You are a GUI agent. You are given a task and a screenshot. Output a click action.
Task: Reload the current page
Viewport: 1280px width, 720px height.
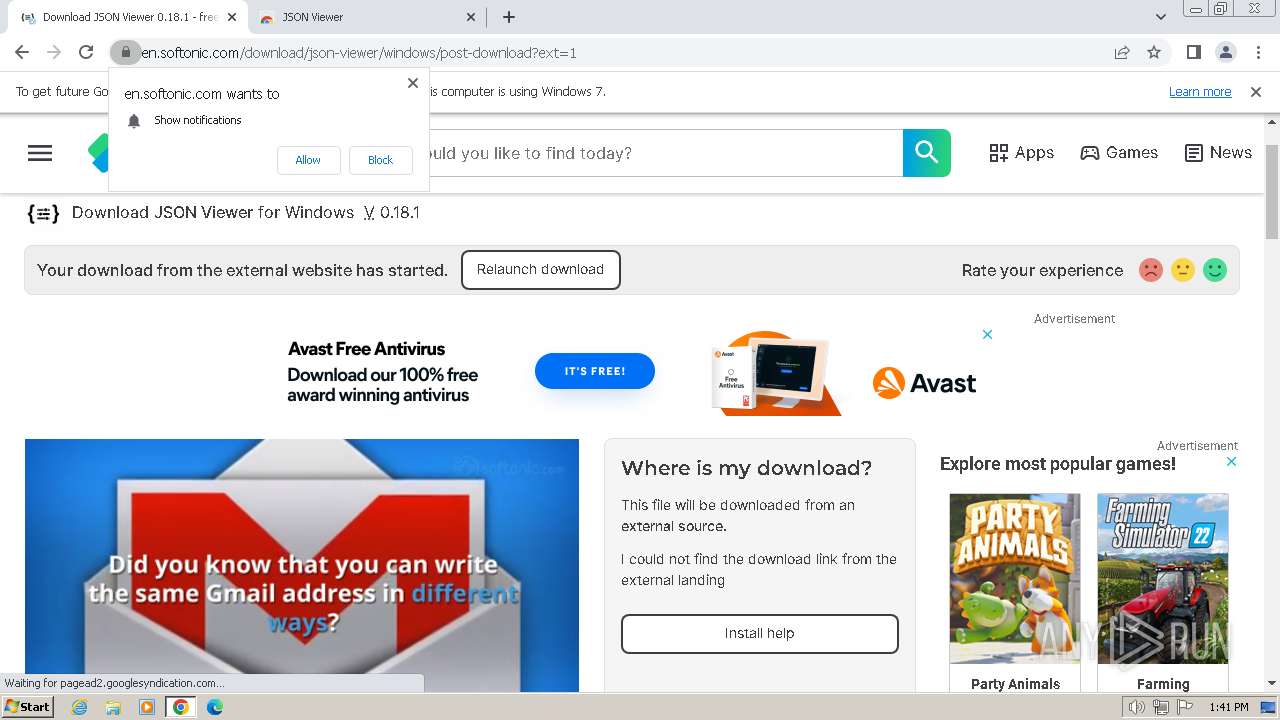(x=86, y=52)
